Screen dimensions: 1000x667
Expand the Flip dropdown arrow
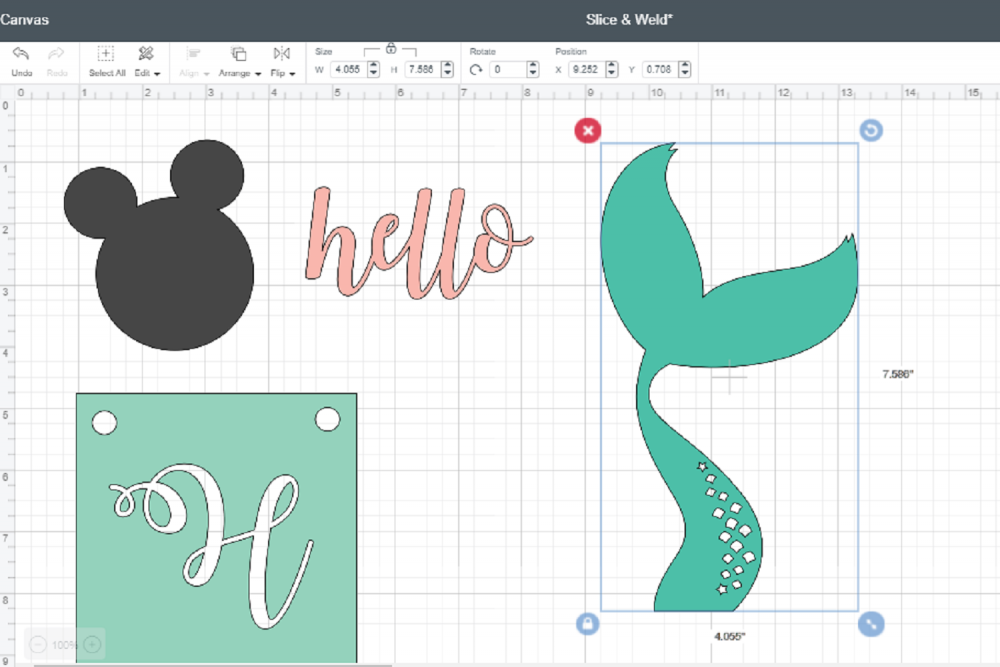tap(292, 74)
